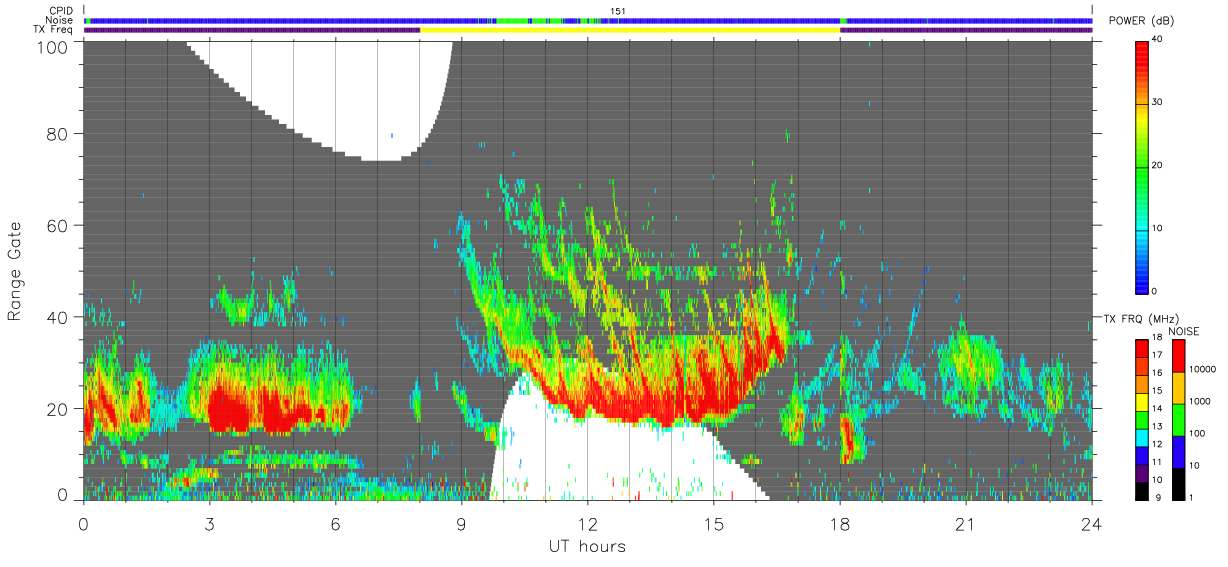
Task: Click the 6 tick on UT hours axis
Action: coord(336,523)
